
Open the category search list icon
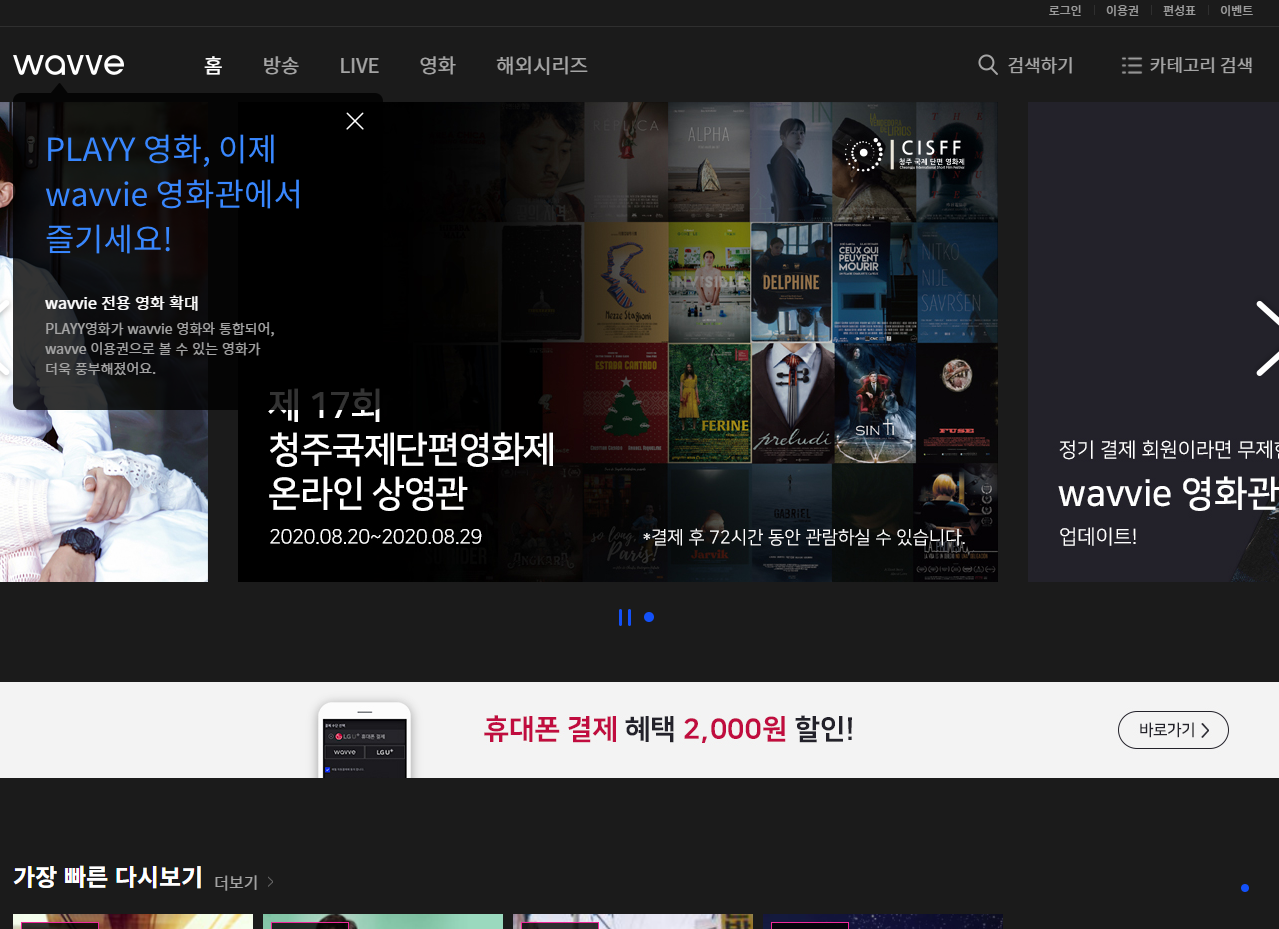click(1132, 65)
